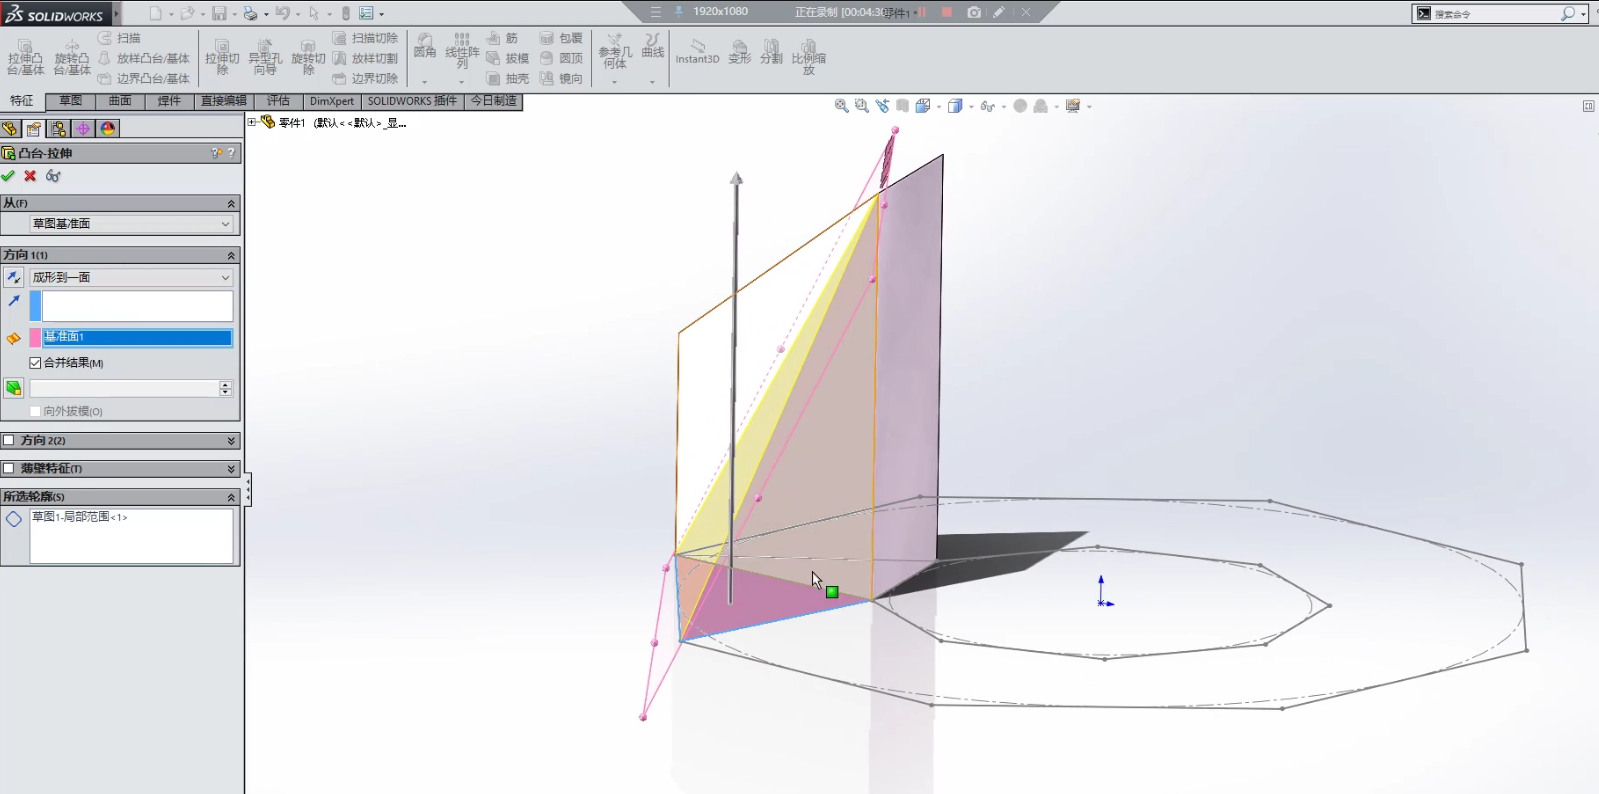Open the DisplayManager color ball icon
This screenshot has height=794, width=1599.
click(108, 129)
